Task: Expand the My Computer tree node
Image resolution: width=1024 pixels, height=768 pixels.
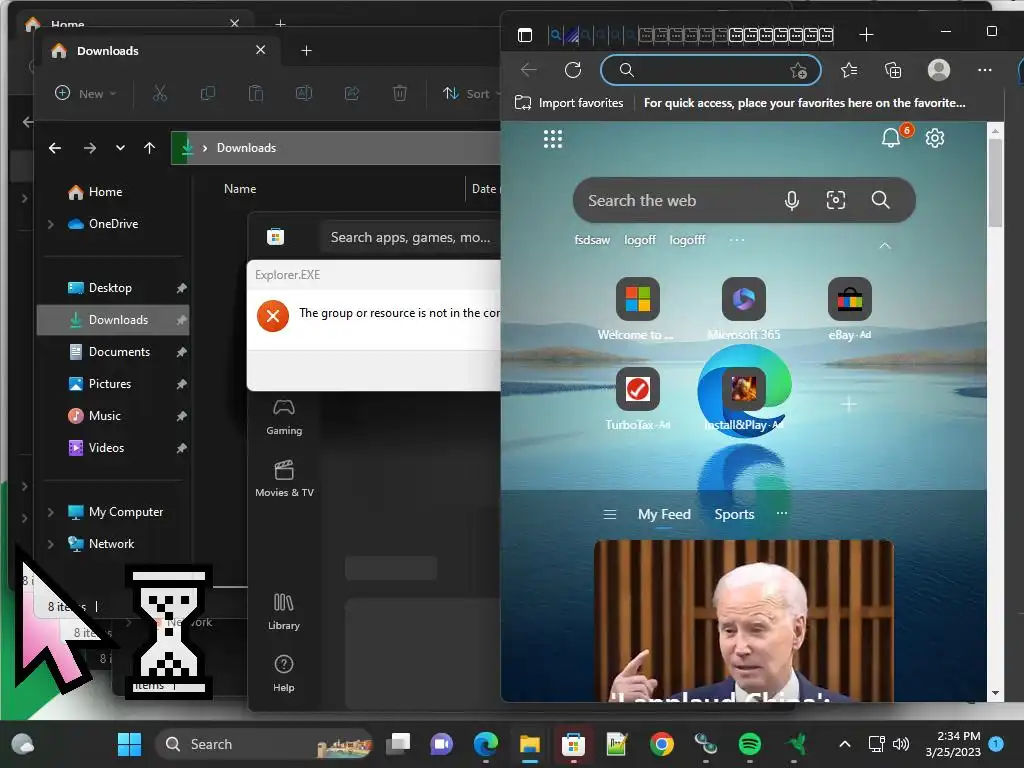Action: pos(51,512)
